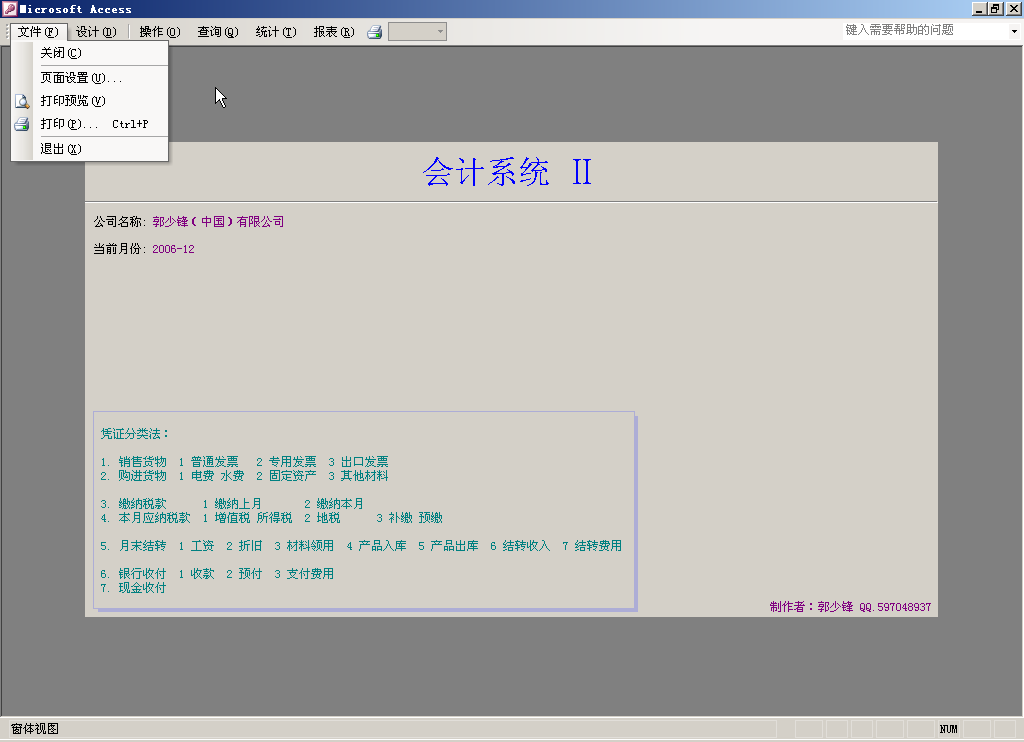1024x742 pixels.
Task: Click the toolbar grip handle left of 文件
Action: (x=6, y=32)
